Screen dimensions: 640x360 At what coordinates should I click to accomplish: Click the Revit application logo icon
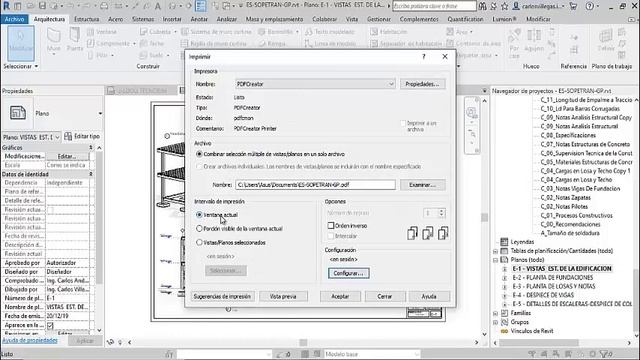coord(6,6)
